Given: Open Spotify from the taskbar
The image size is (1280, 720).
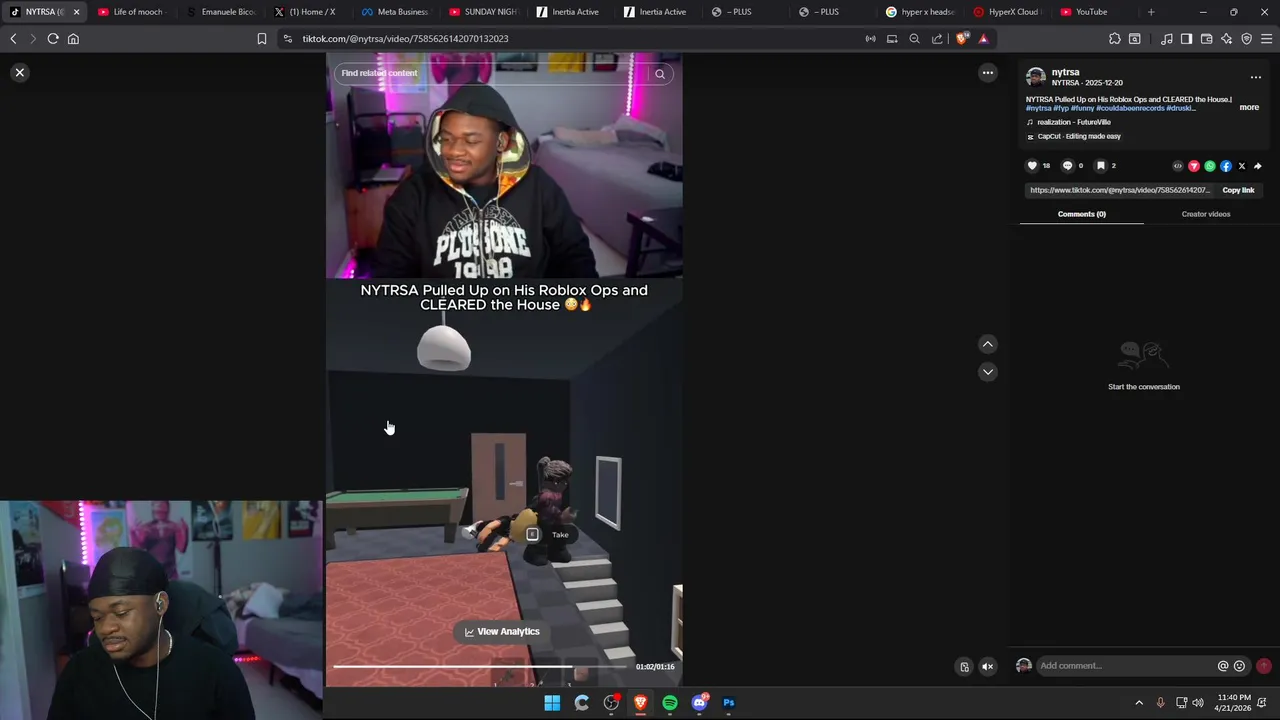Looking at the screenshot, I should point(670,703).
